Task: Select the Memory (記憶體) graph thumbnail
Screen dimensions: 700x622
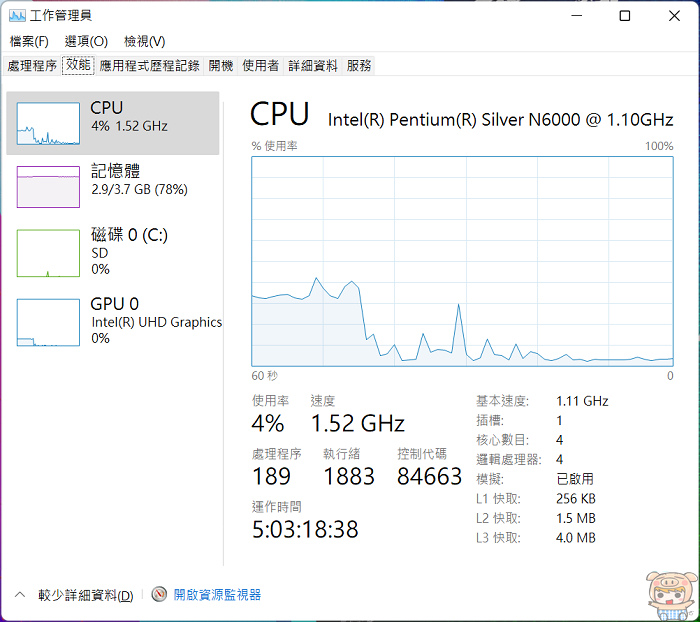Action: [48, 186]
